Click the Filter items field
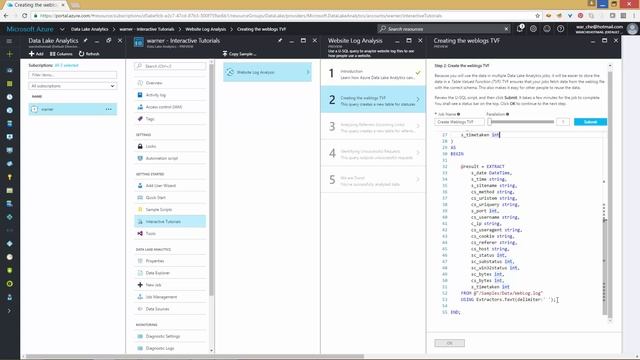 pos(72,75)
